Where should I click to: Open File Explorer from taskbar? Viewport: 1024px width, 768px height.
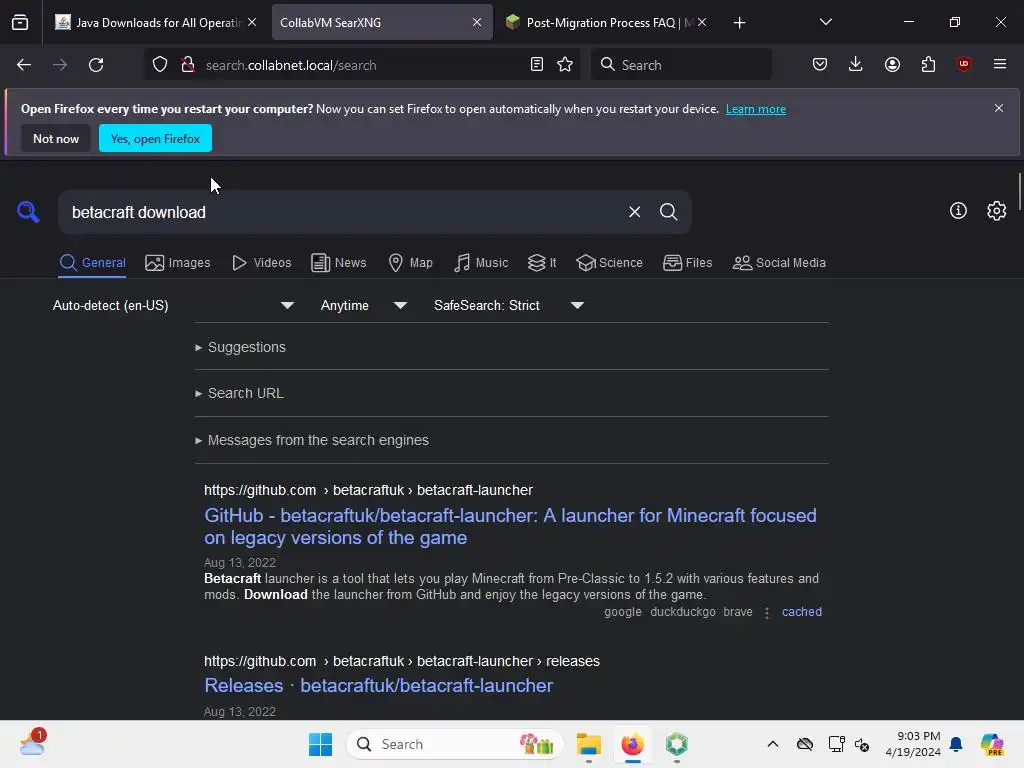588,744
